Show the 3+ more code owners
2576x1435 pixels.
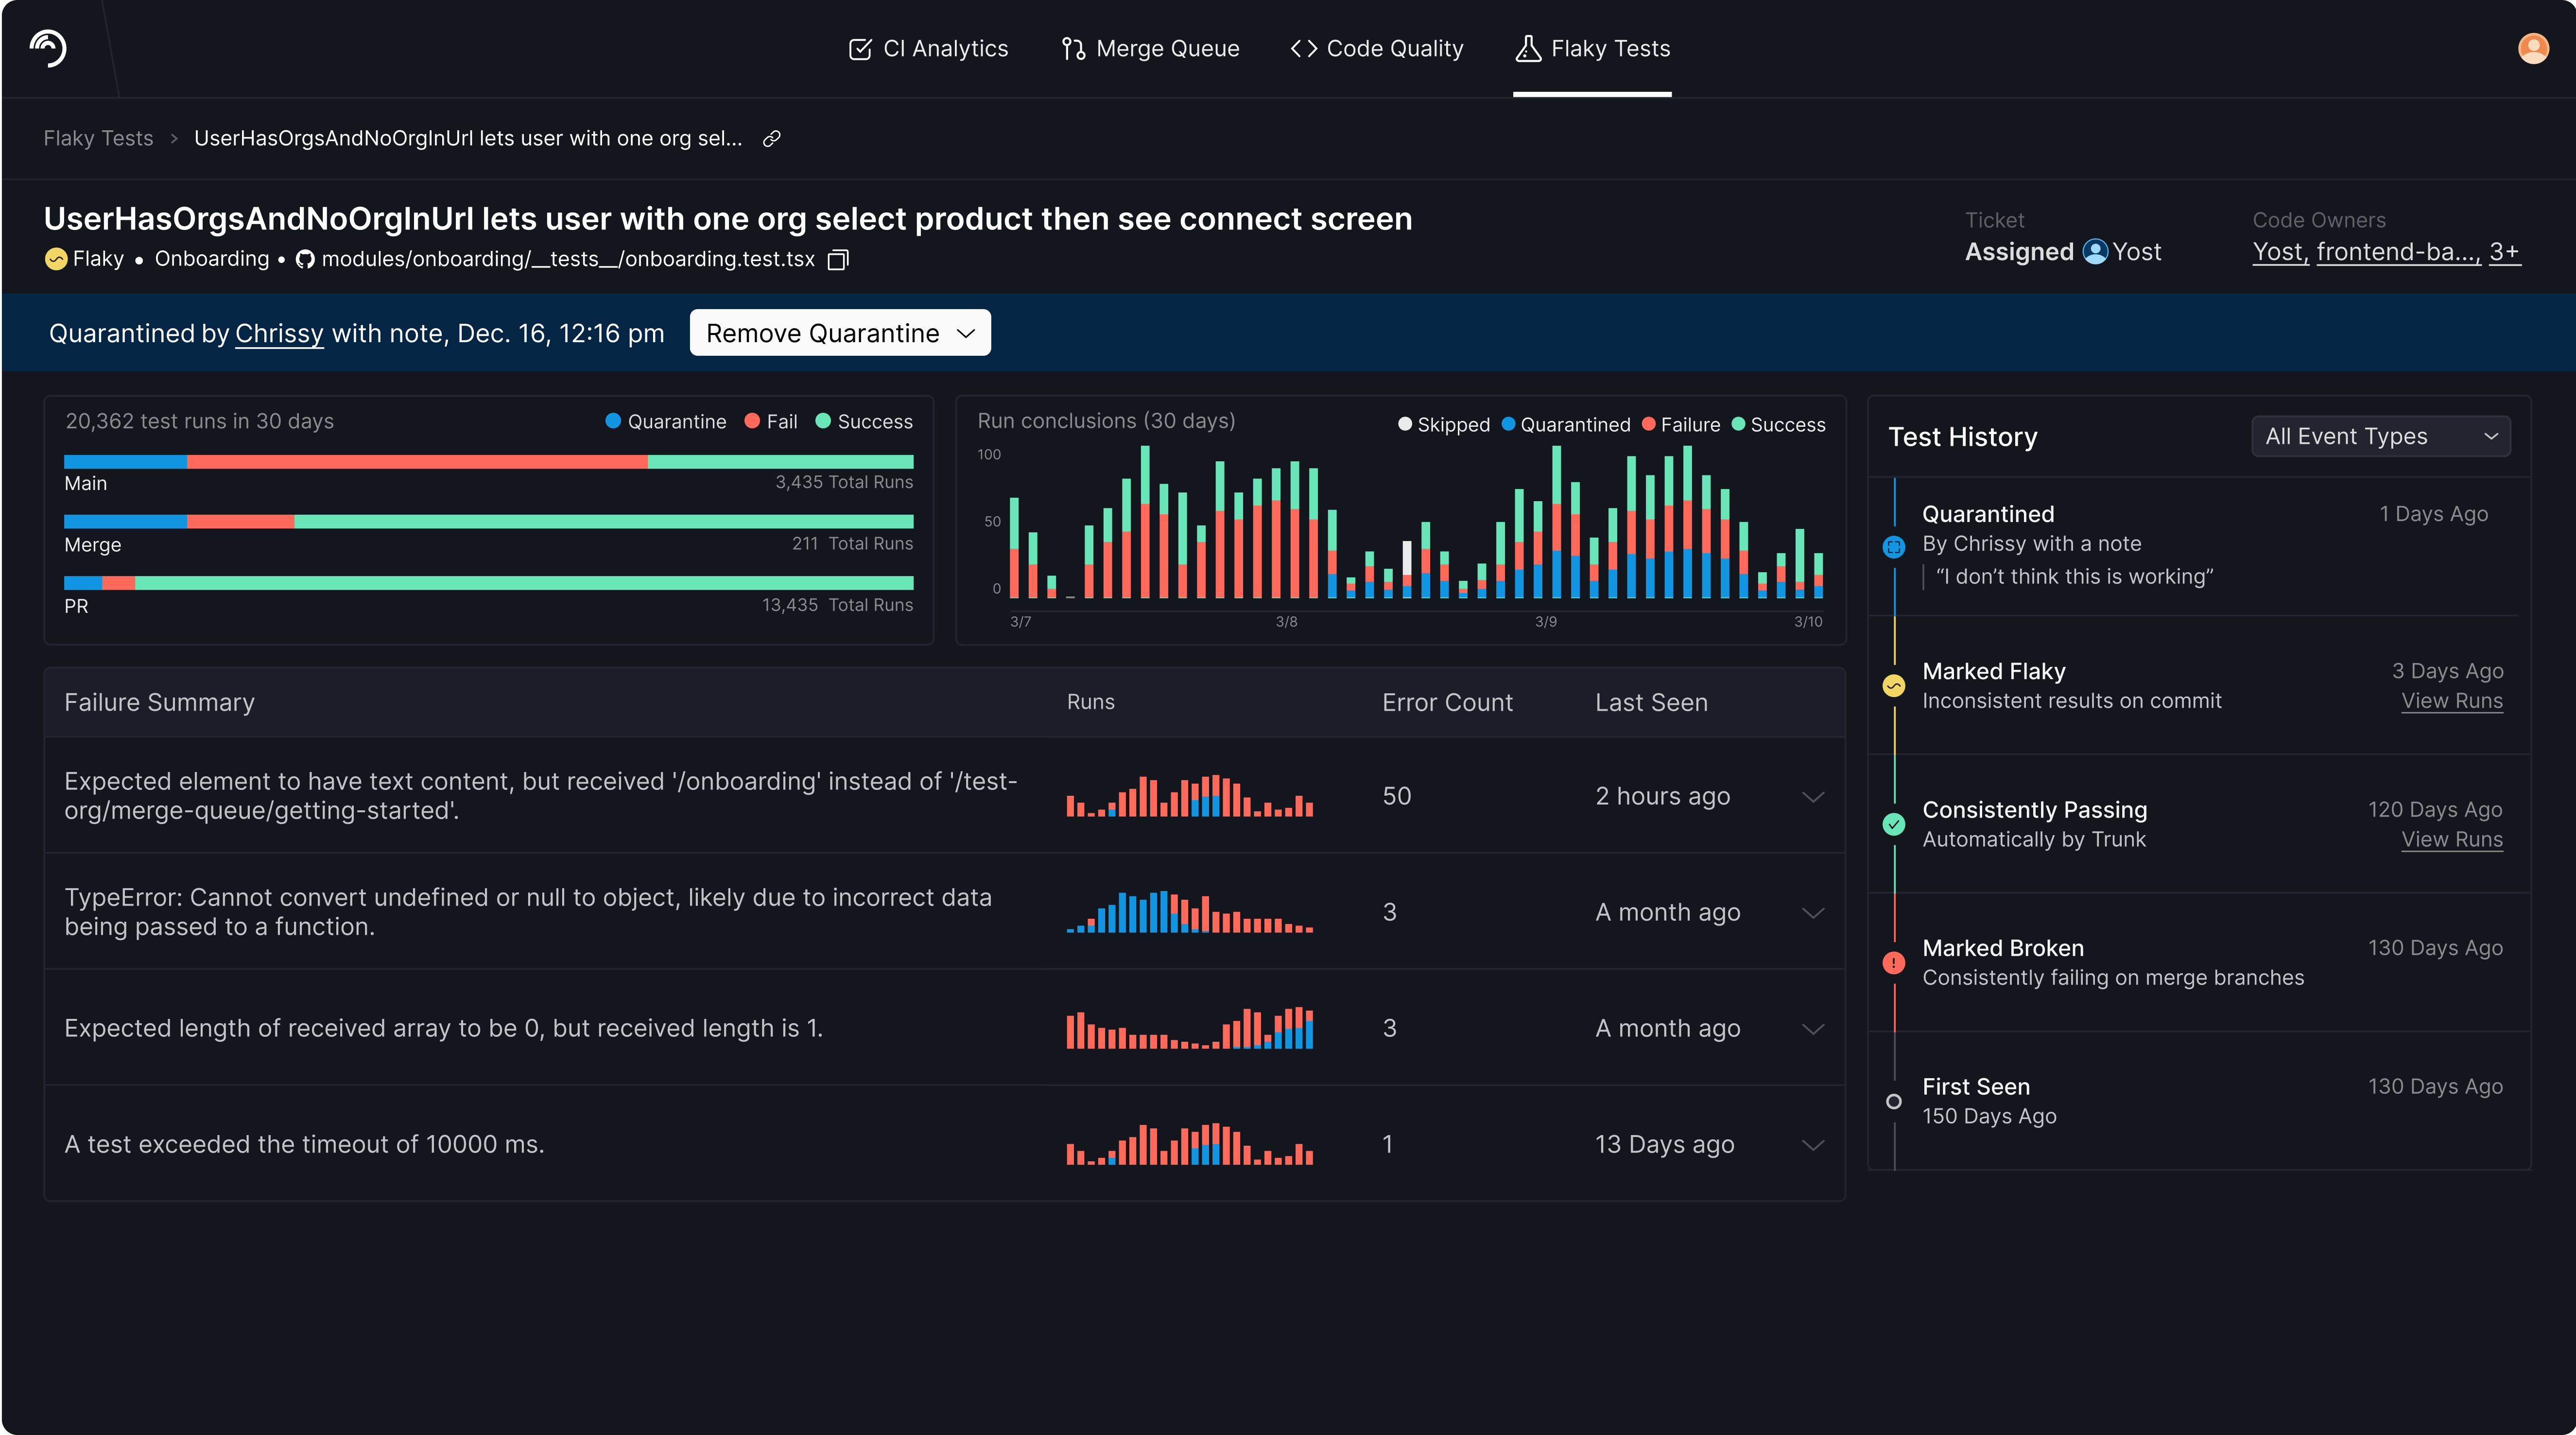pos(2504,252)
